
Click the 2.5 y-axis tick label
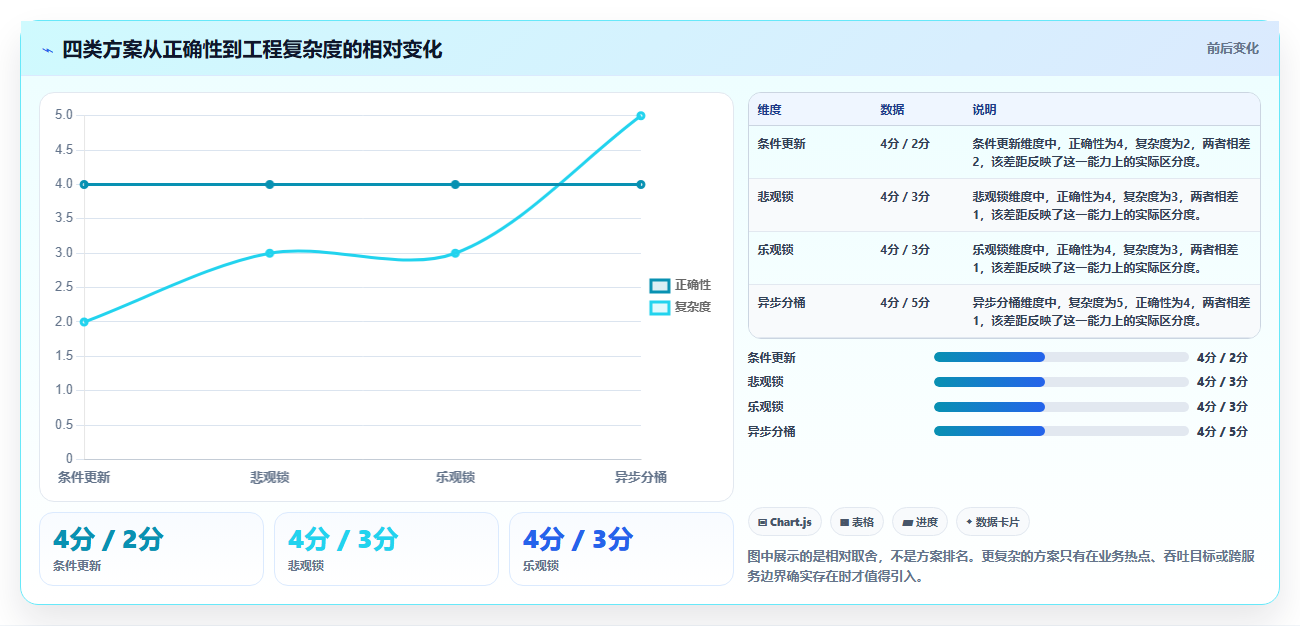click(x=64, y=287)
